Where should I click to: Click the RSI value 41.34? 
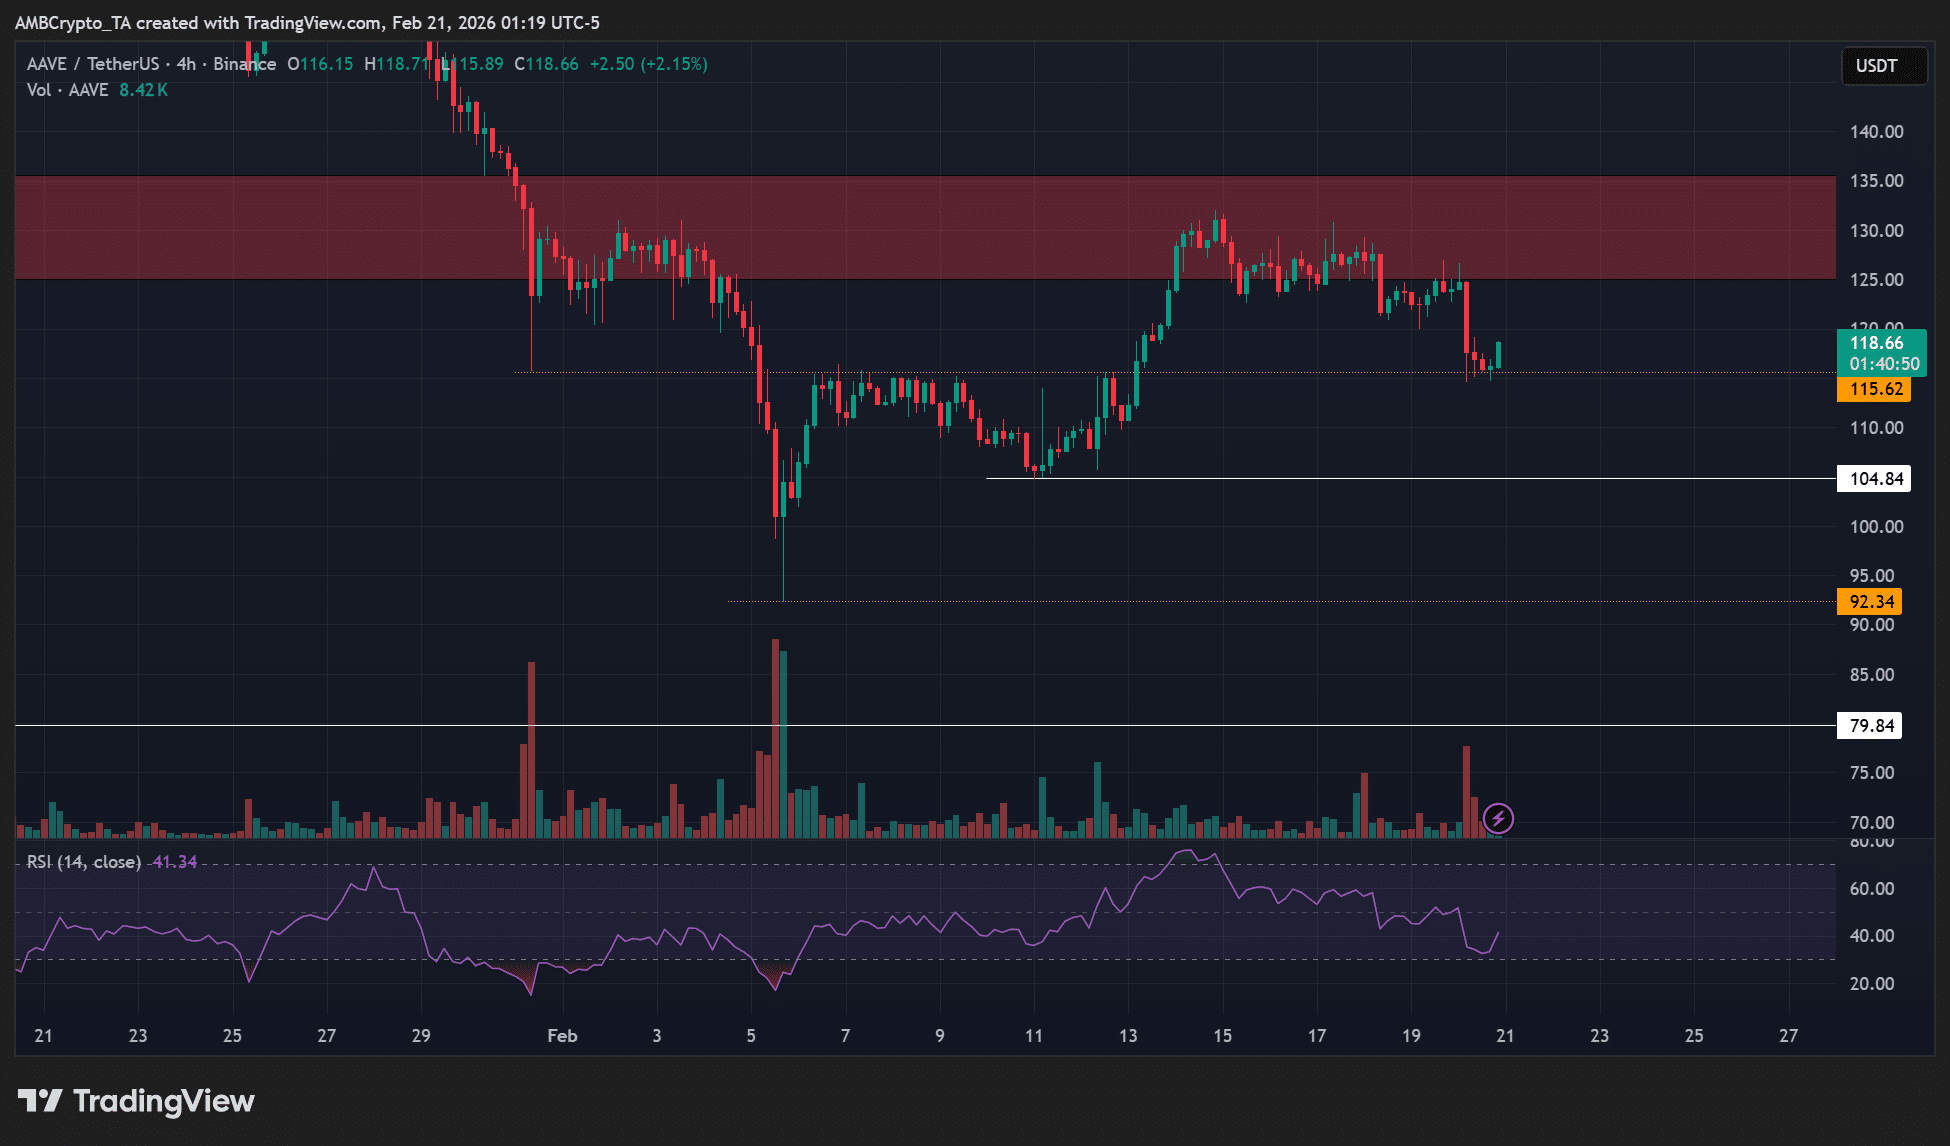pos(174,862)
